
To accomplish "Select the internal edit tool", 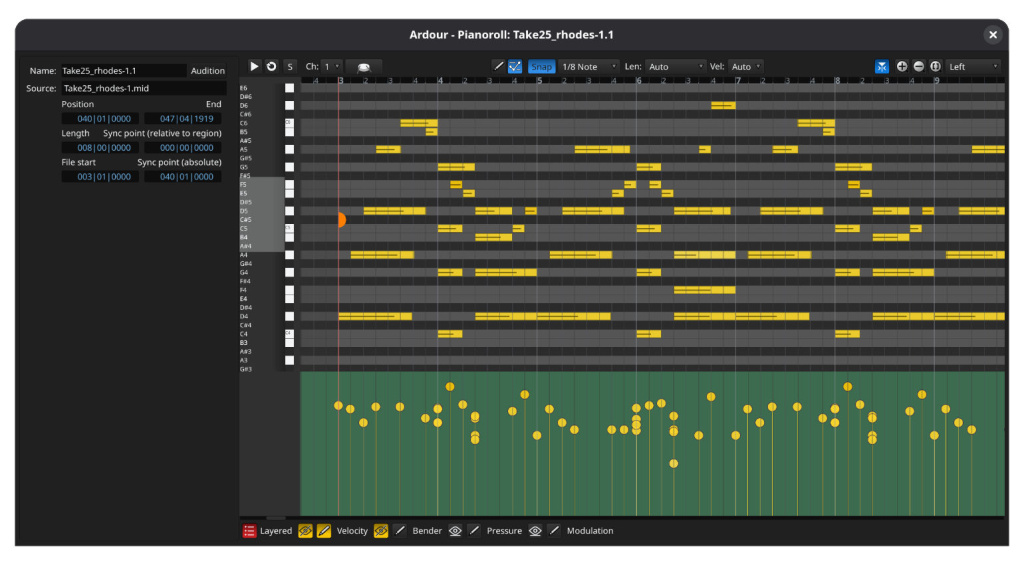I will point(515,66).
